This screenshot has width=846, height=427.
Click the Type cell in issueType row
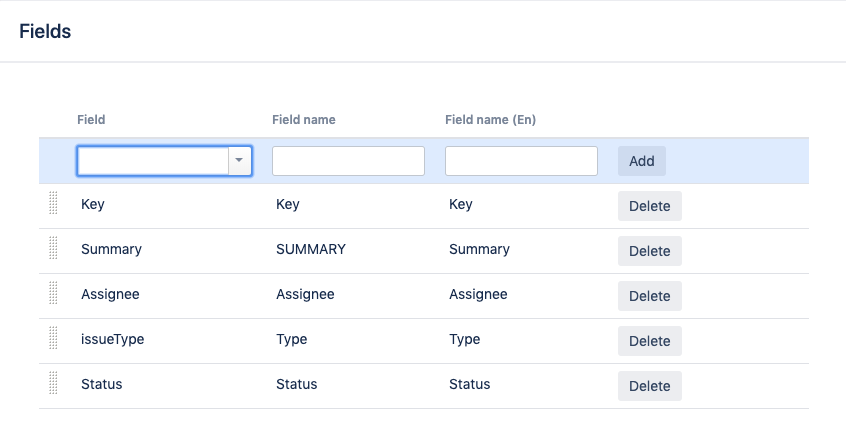(x=292, y=339)
